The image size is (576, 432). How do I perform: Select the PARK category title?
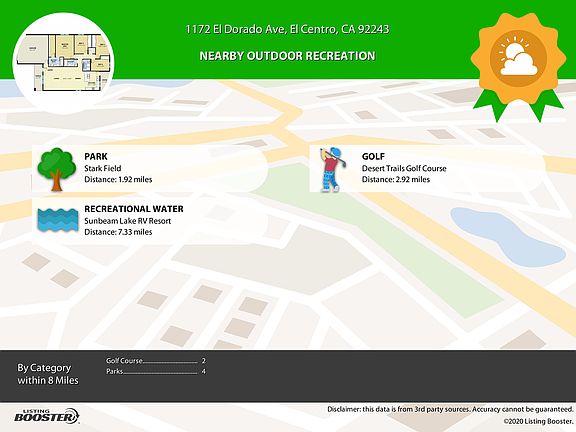click(x=96, y=156)
